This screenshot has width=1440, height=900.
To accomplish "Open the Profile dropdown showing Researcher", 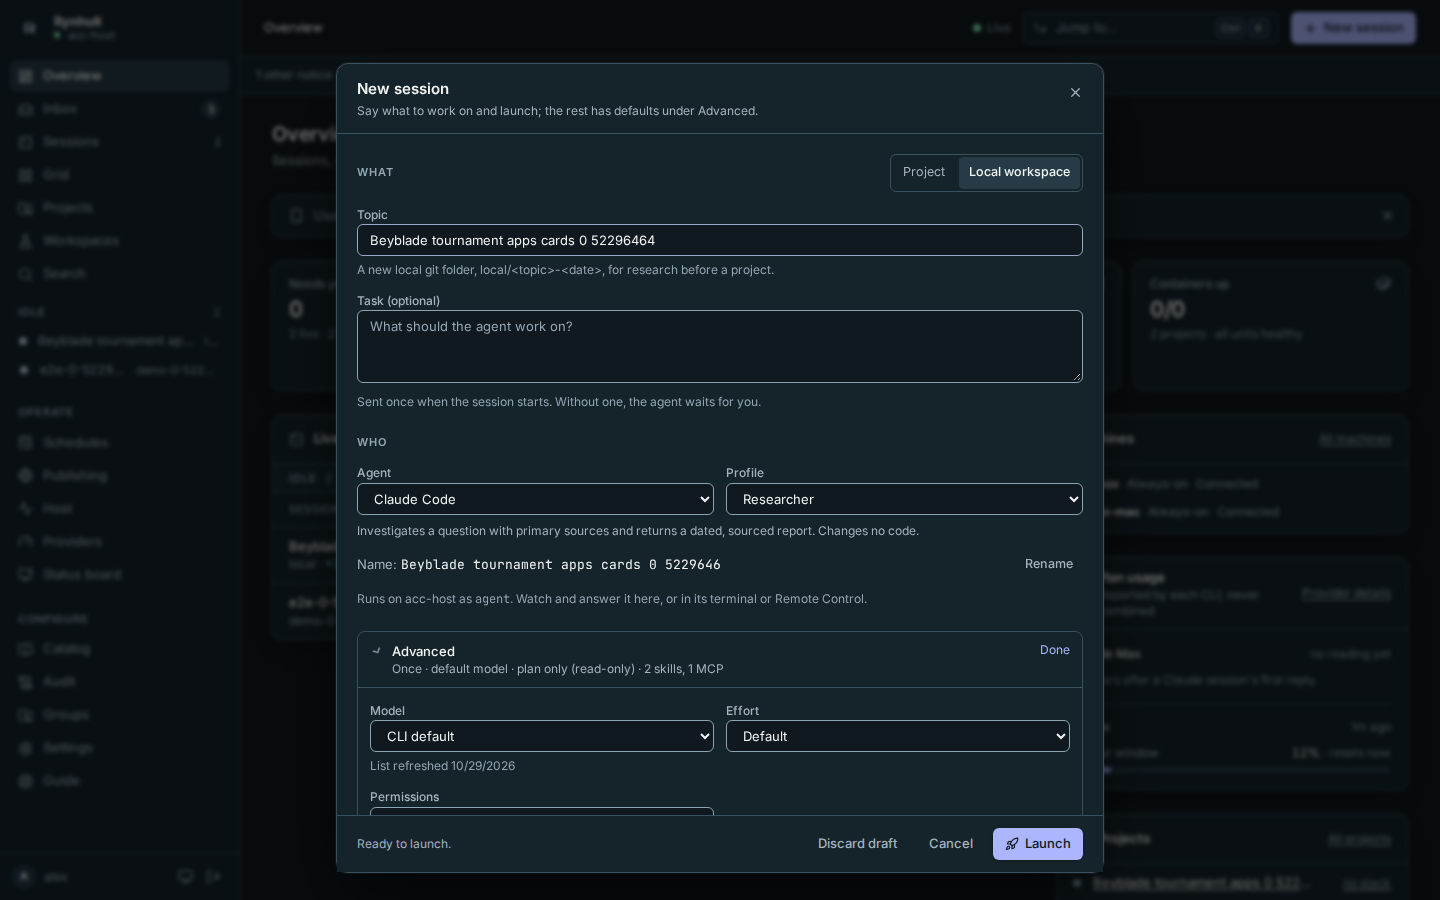I will pyautogui.click(x=904, y=499).
